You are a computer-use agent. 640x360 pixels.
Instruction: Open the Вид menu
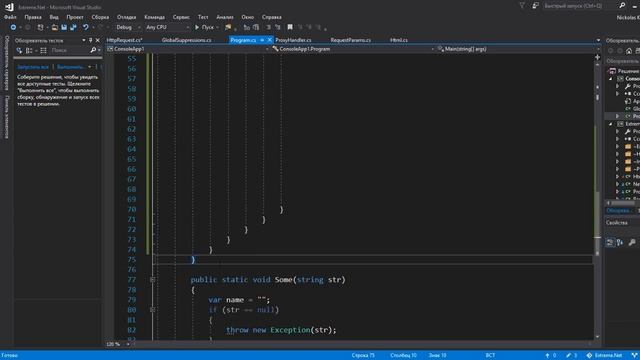coord(54,17)
